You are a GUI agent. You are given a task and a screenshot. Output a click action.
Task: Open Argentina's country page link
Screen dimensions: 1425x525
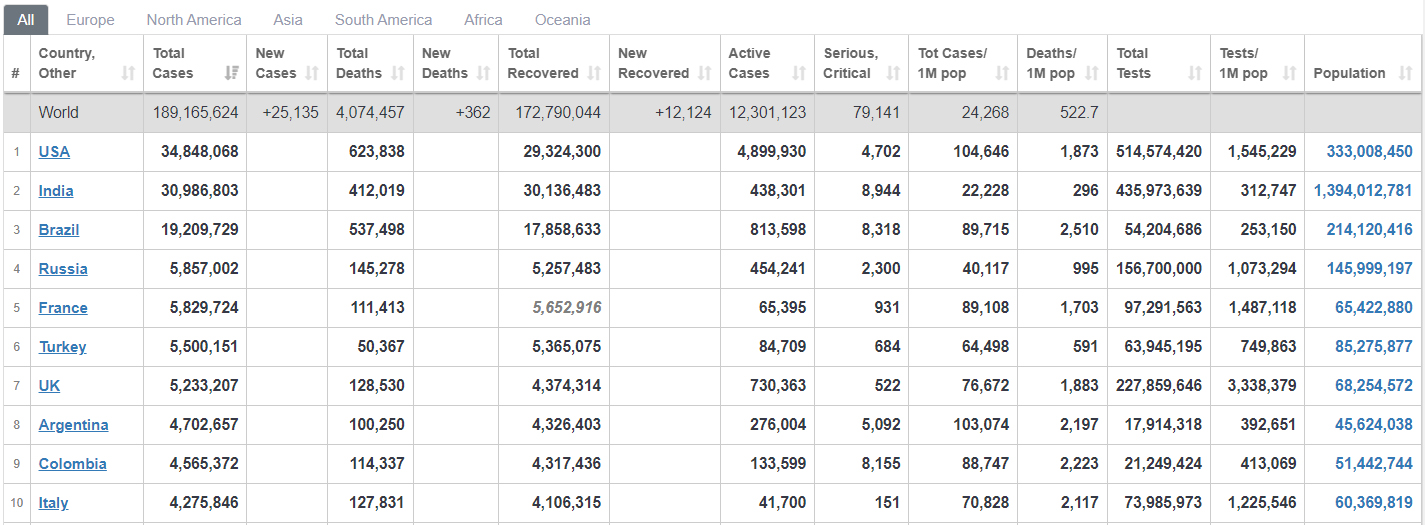point(73,425)
